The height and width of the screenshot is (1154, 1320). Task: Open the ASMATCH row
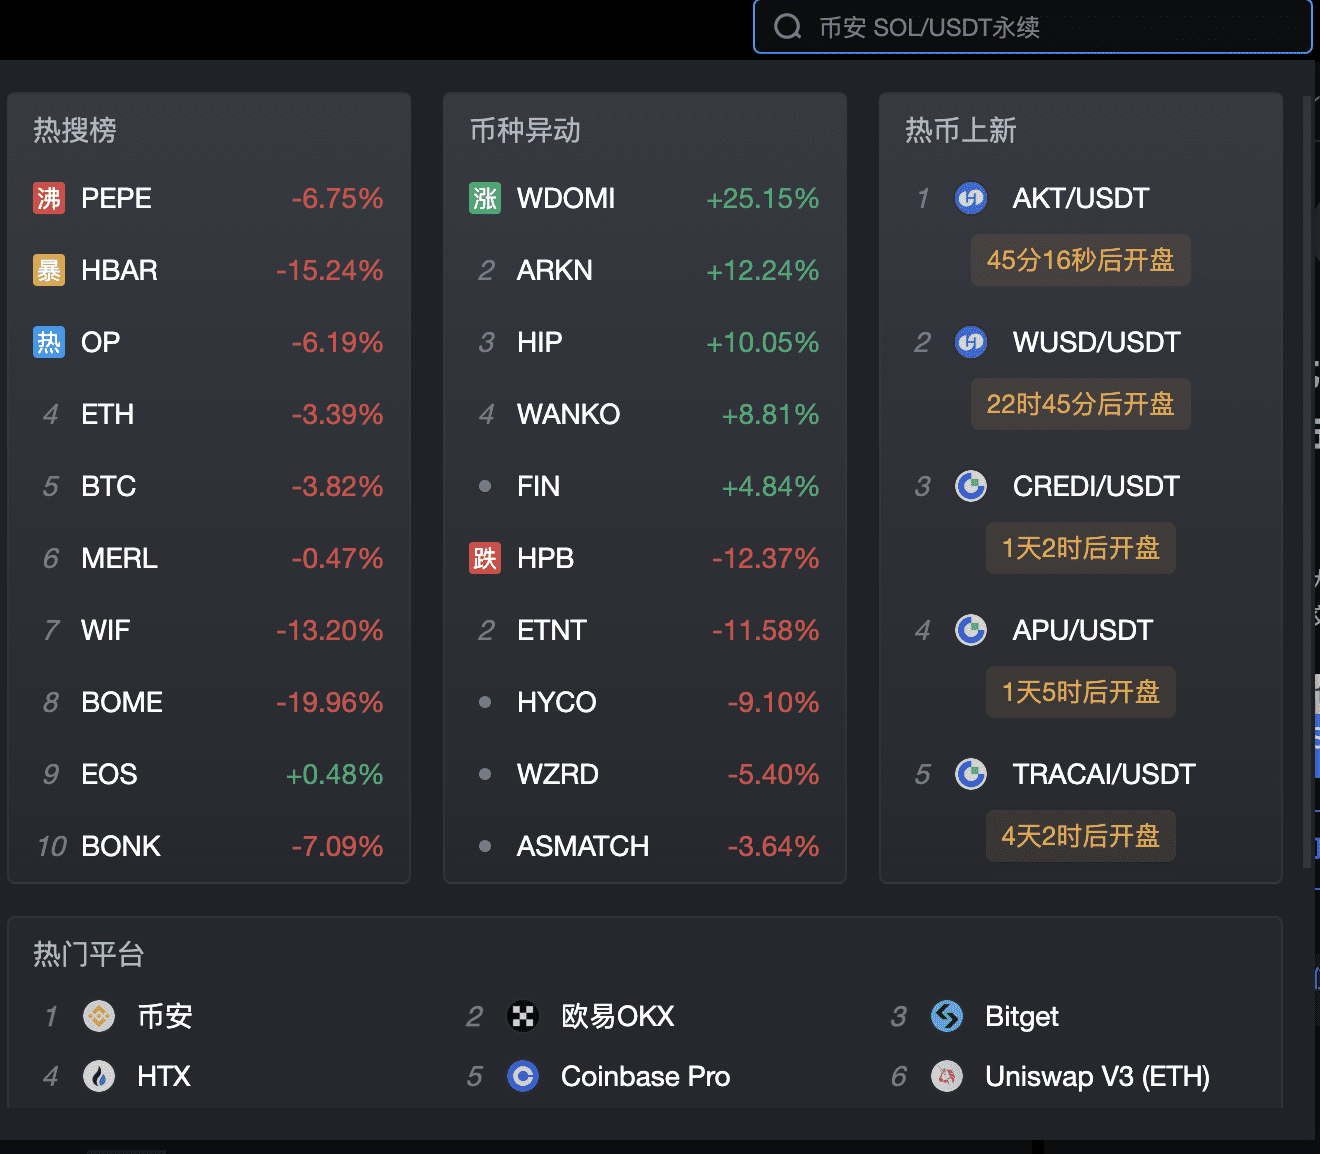645,846
